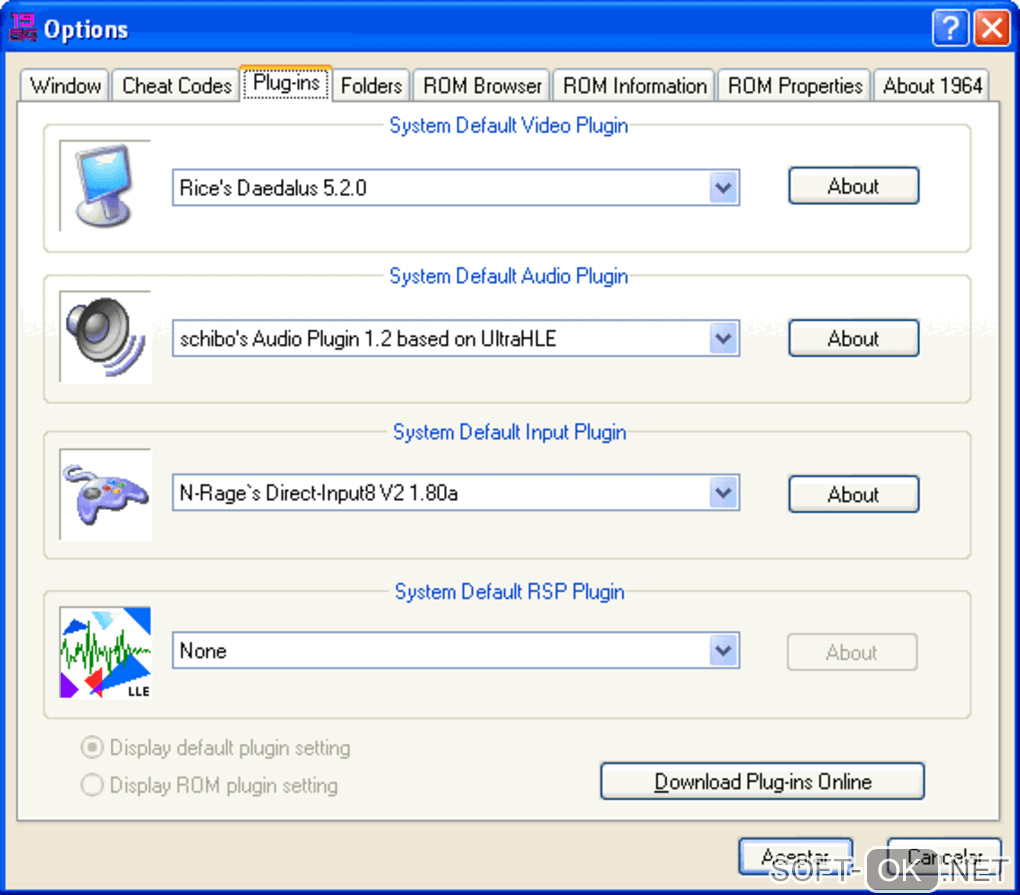Image resolution: width=1020 pixels, height=895 pixels.
Task: Click the Aceptar button
Action: pyautogui.click(x=796, y=857)
